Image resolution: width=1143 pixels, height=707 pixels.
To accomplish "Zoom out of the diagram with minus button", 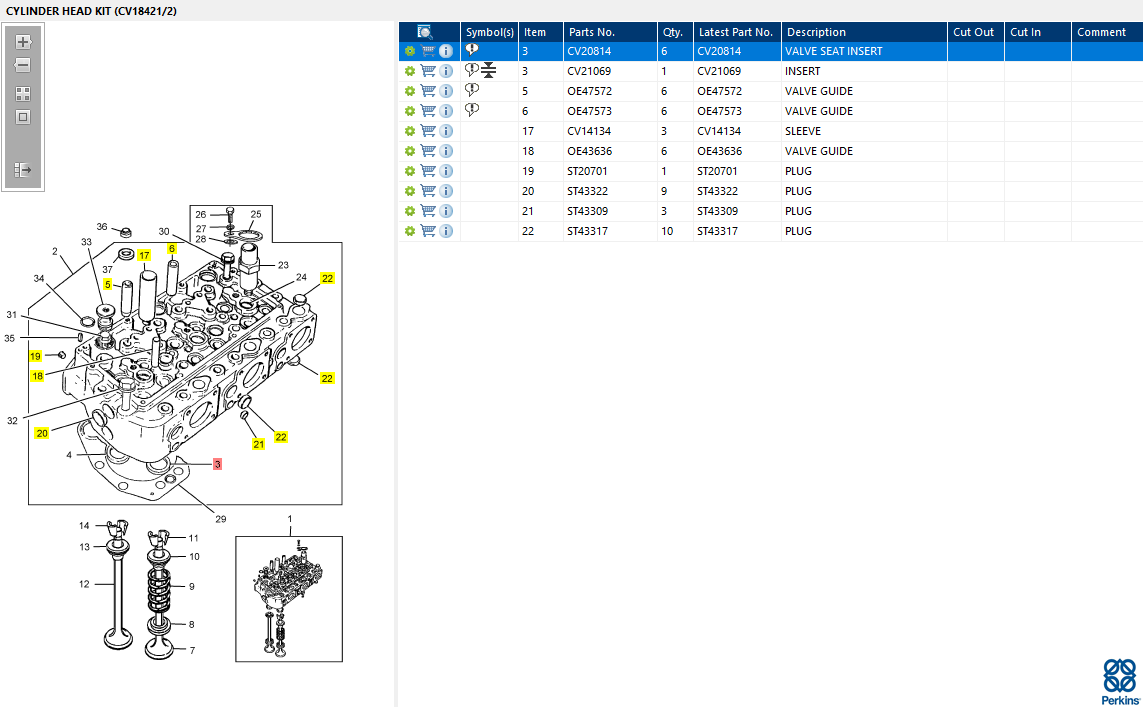I will 23,65.
